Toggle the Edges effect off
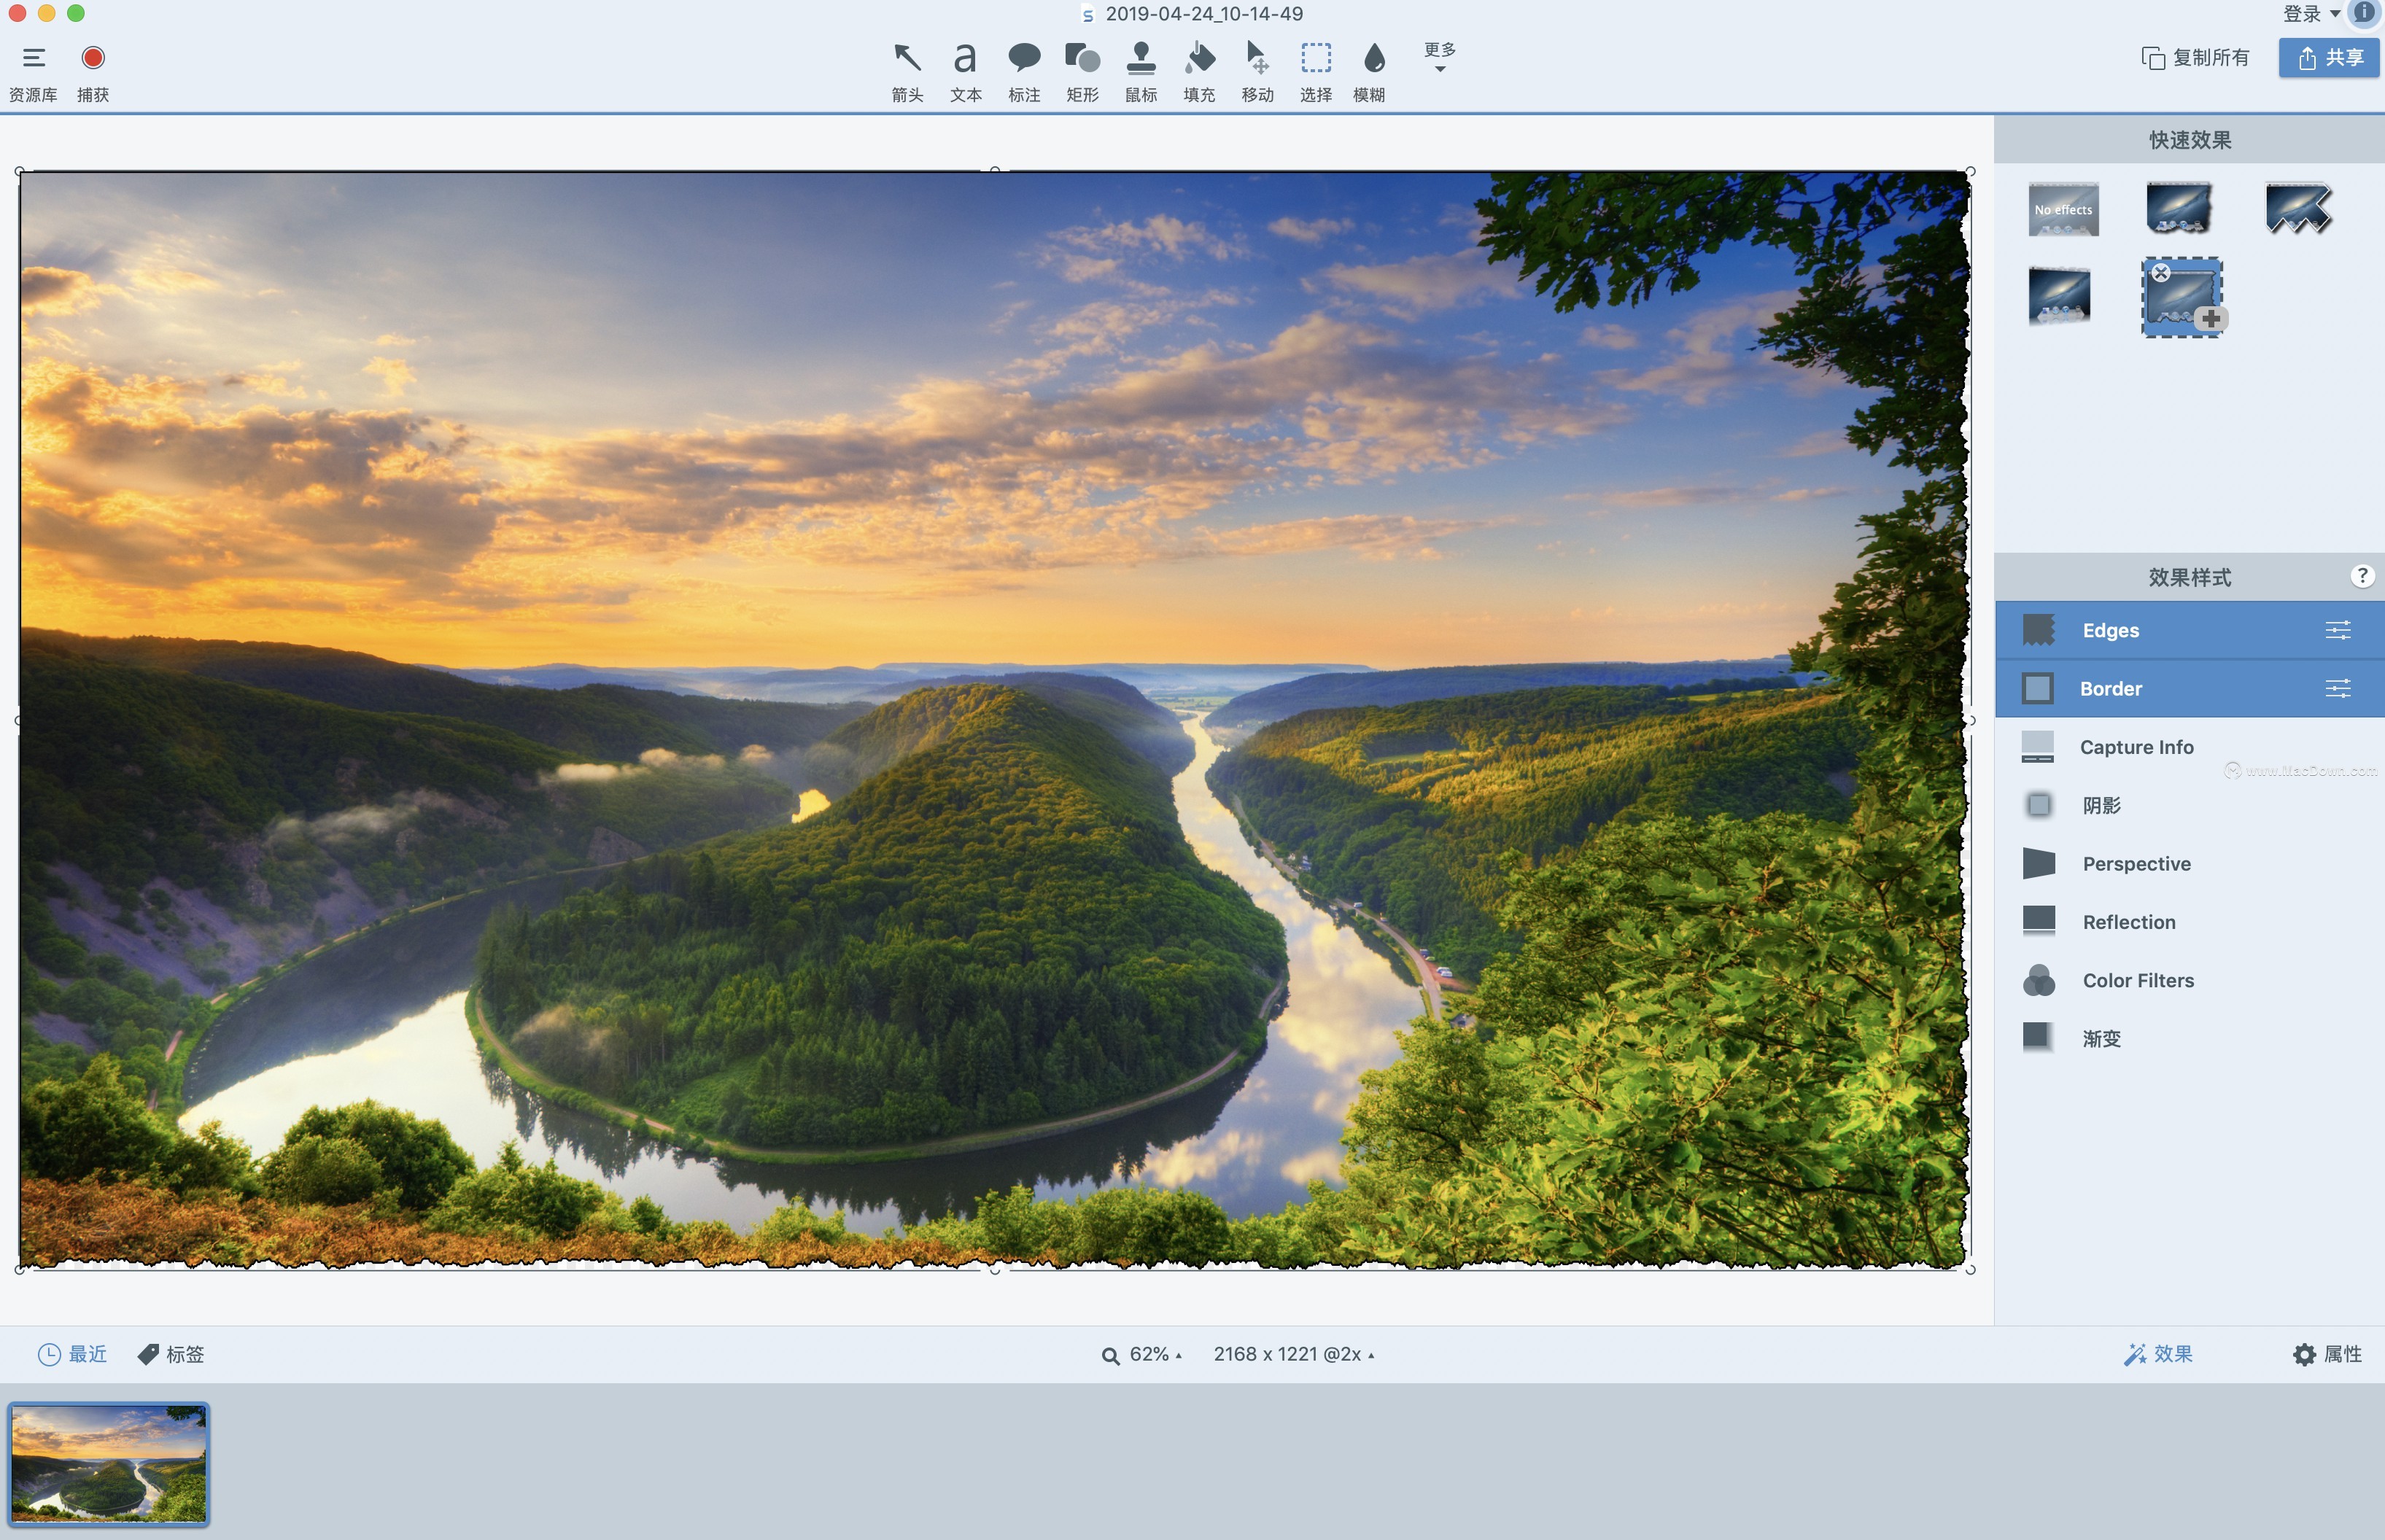Image resolution: width=2385 pixels, height=1540 pixels. pyautogui.click(x=2110, y=630)
